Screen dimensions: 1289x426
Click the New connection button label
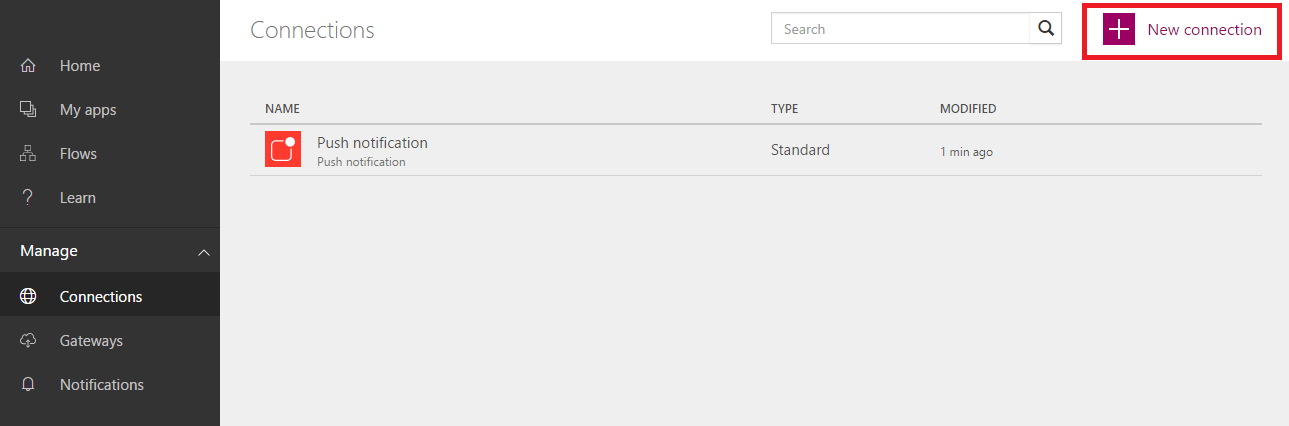[x=1204, y=30]
